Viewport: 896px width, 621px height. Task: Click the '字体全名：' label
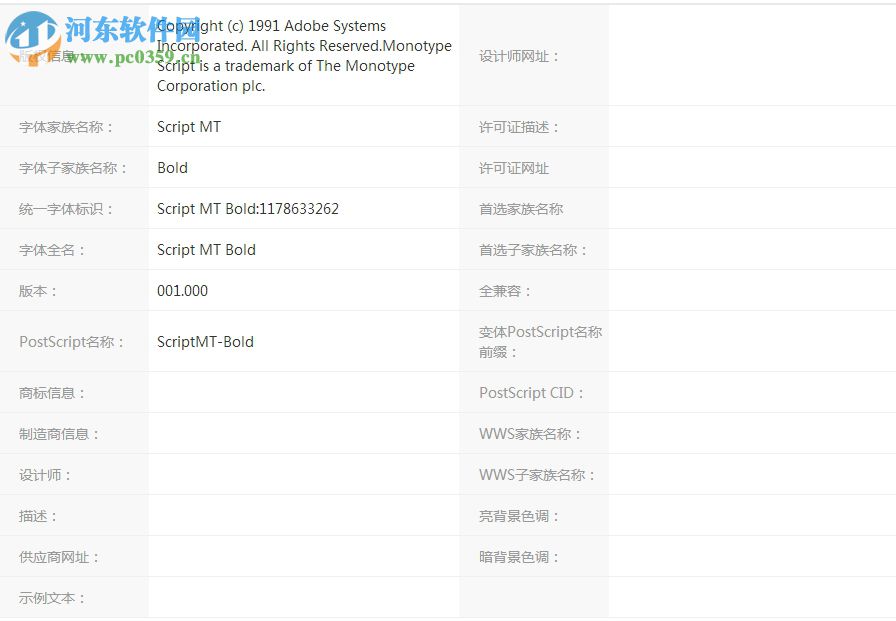53,250
